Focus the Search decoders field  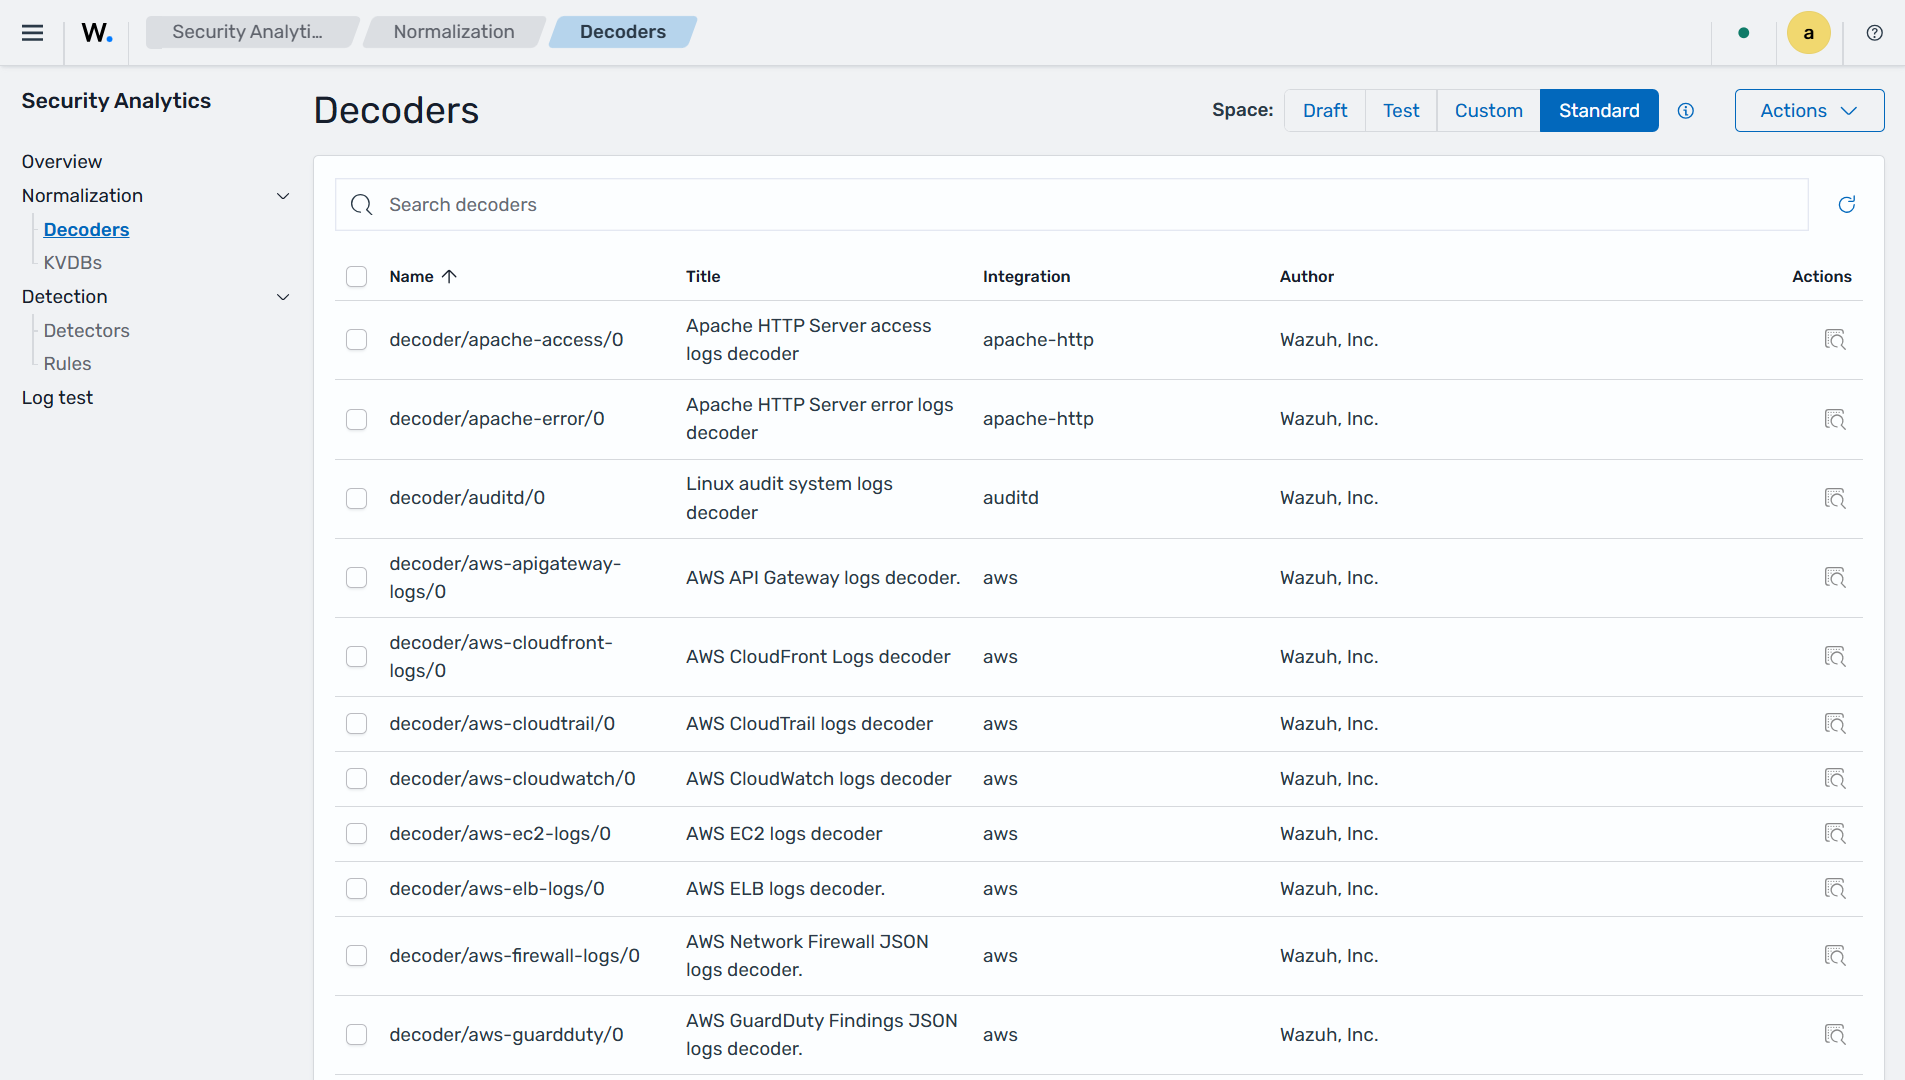[1071, 205]
